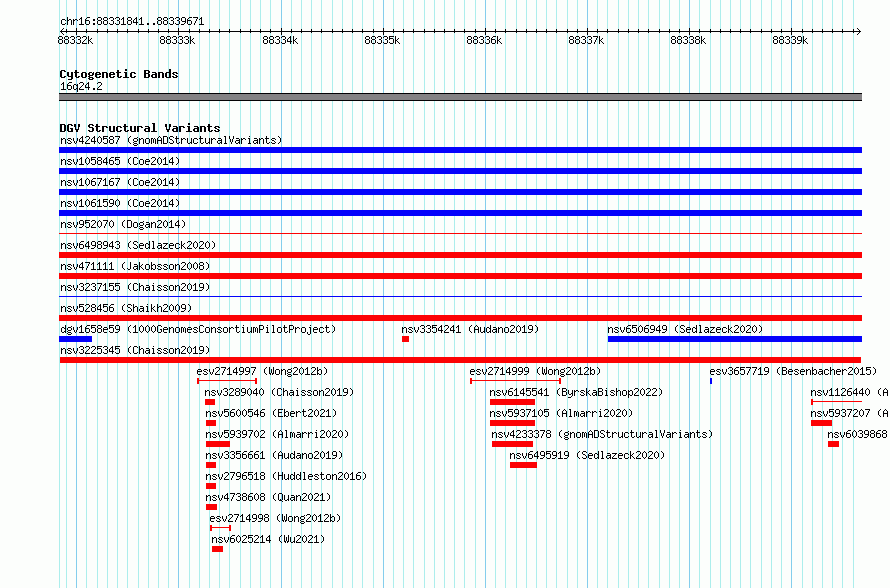Click red bar under nsv6495919

pyautogui.click(x=523, y=465)
